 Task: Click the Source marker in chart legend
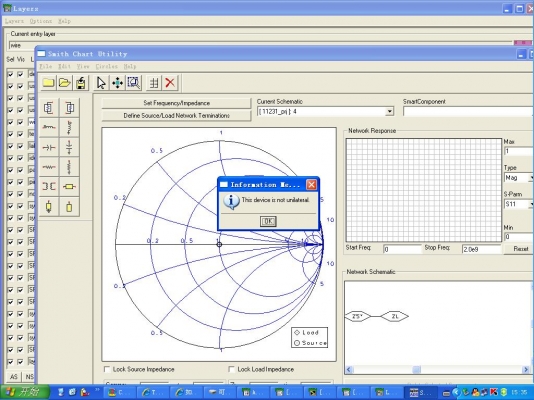click(297, 343)
